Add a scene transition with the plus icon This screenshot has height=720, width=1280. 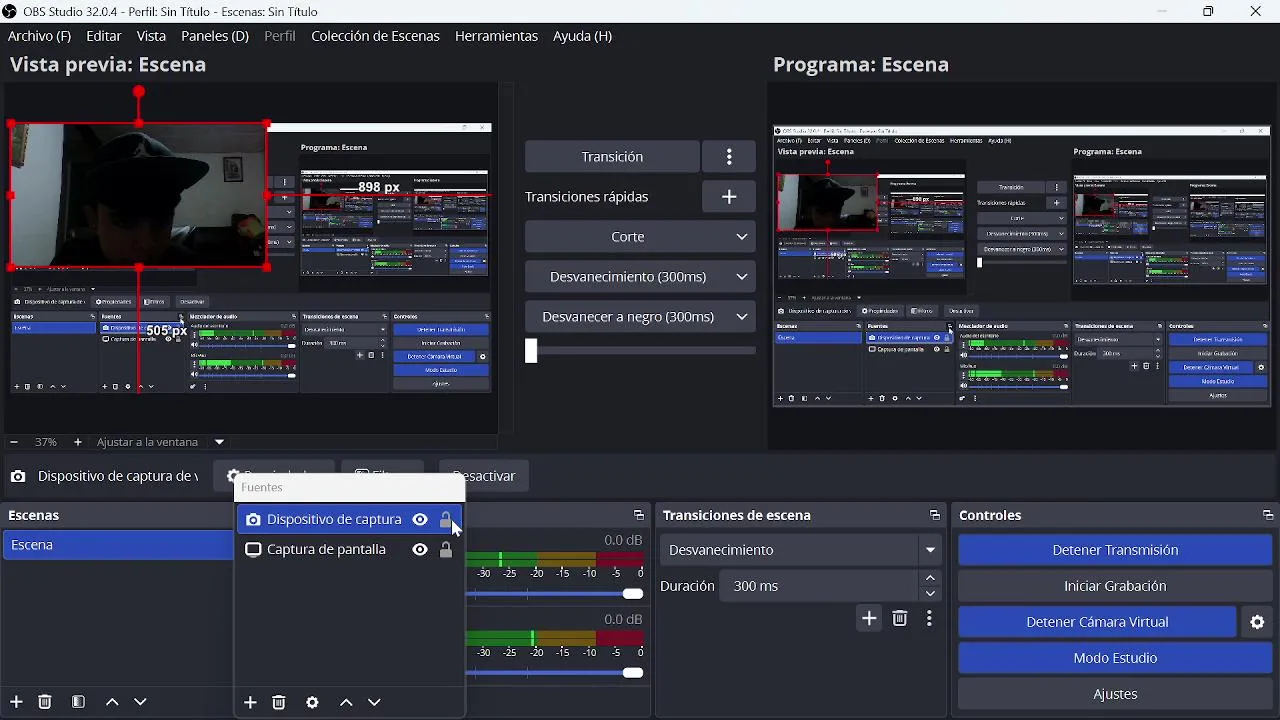(x=869, y=619)
